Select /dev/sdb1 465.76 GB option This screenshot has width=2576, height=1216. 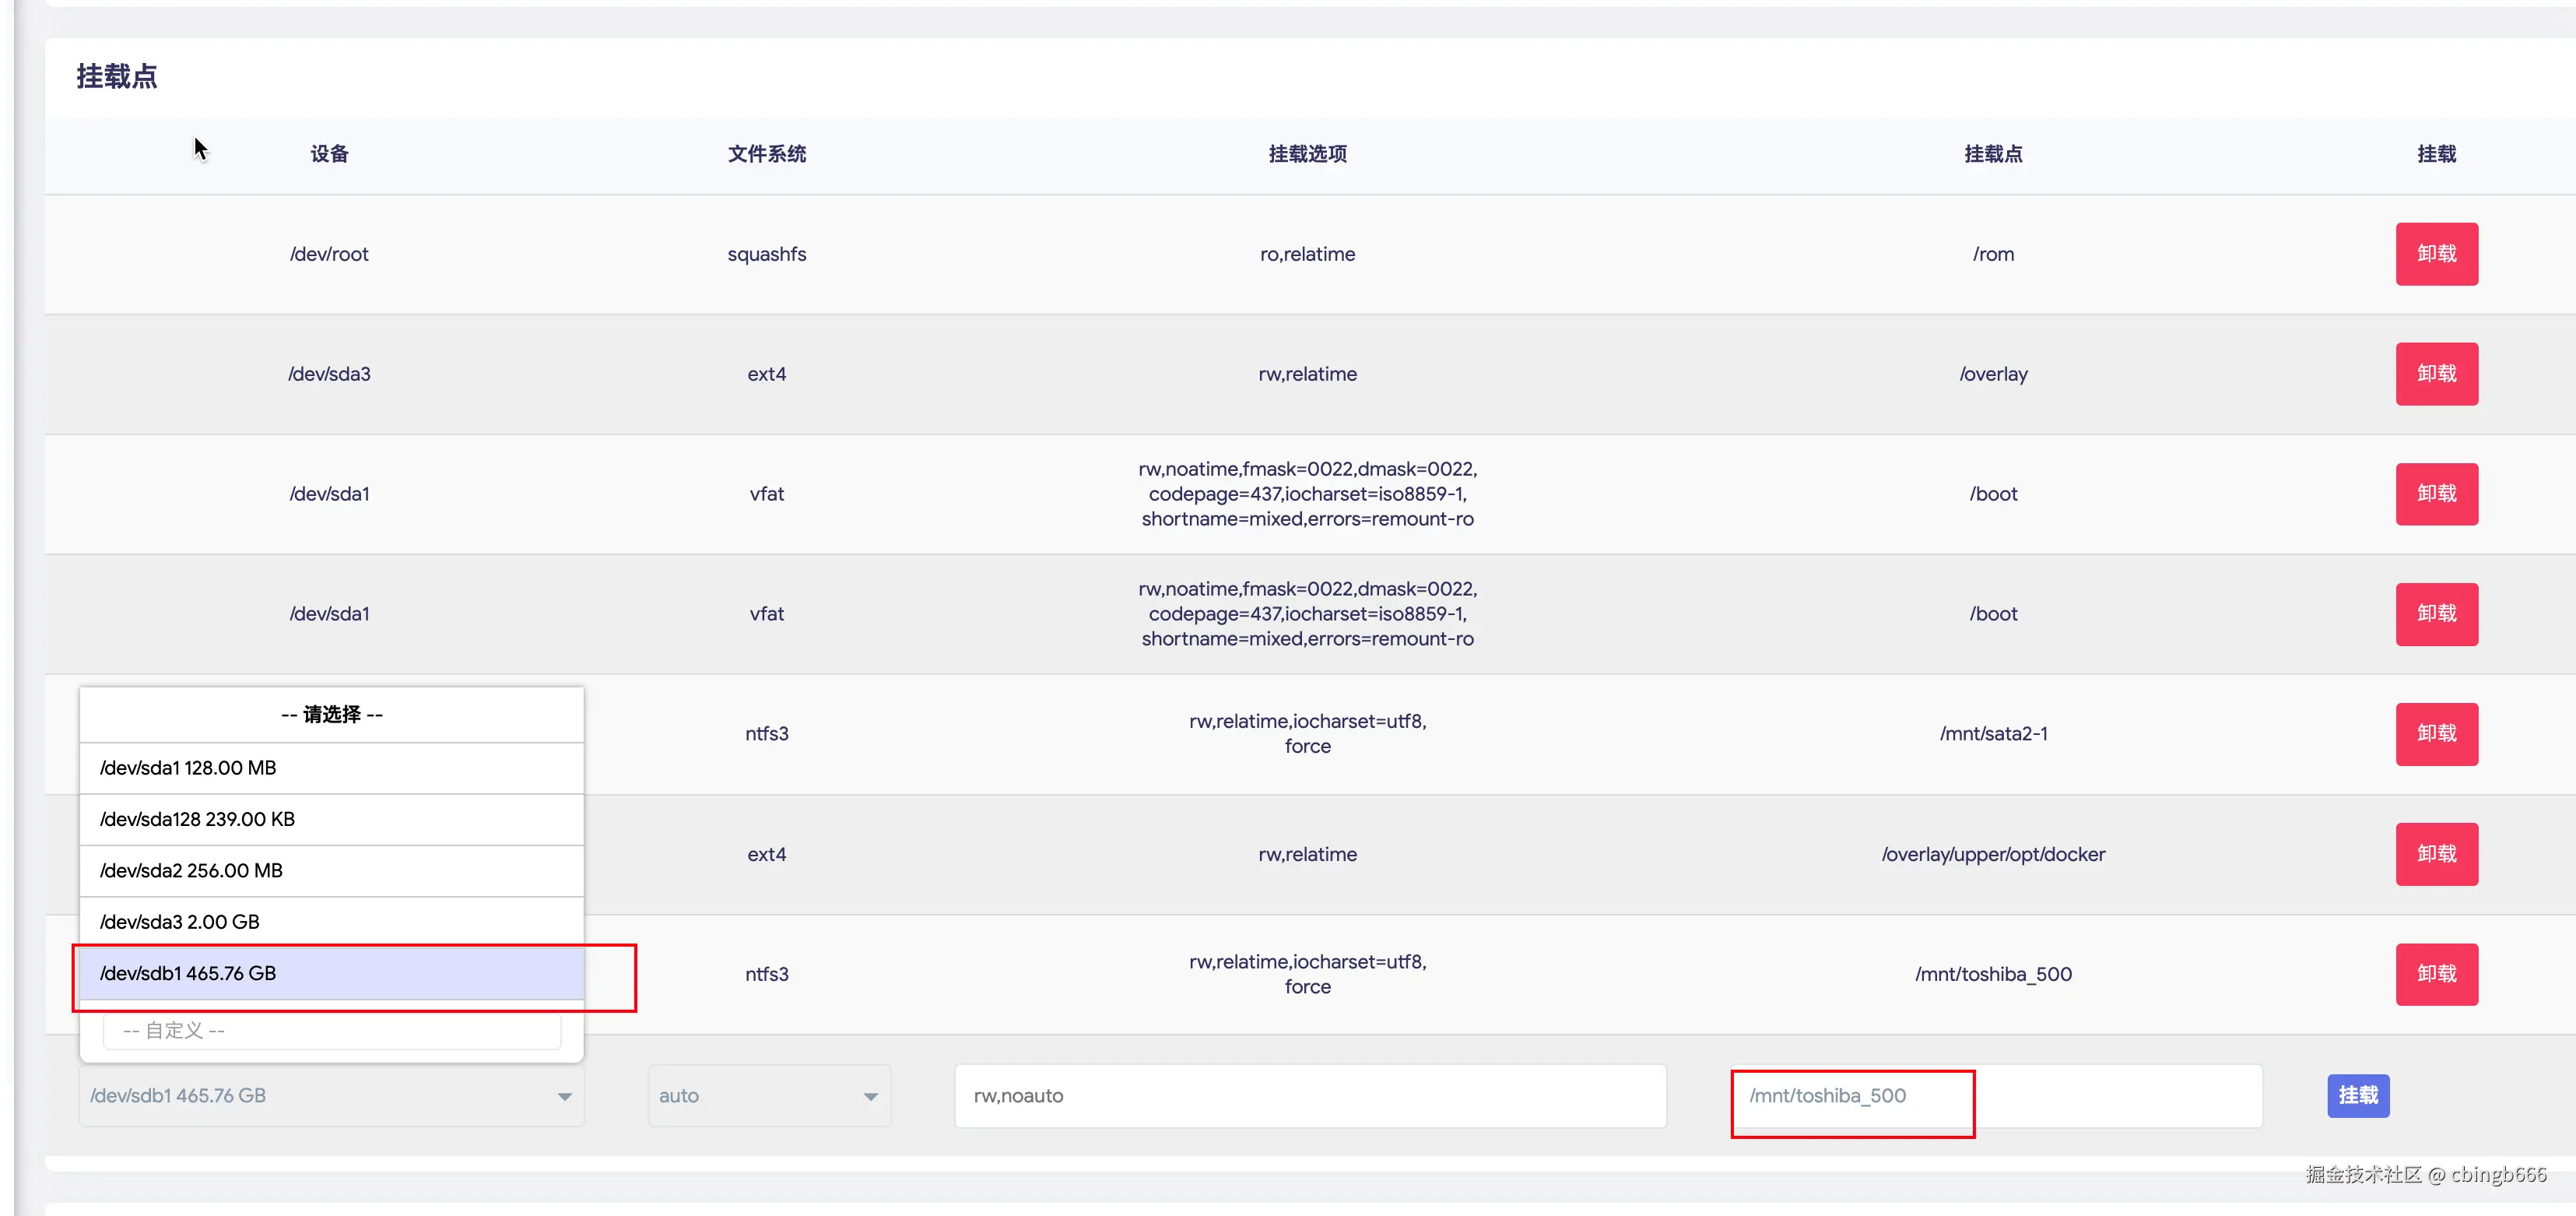pos(331,973)
